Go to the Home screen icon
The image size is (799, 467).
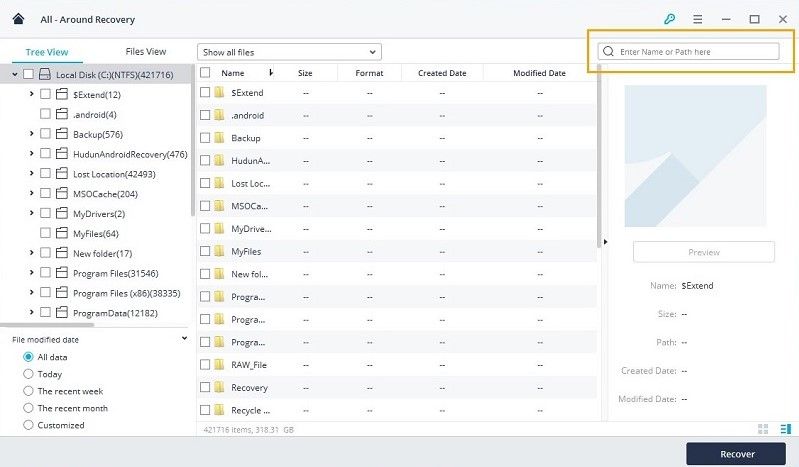tap(18, 19)
